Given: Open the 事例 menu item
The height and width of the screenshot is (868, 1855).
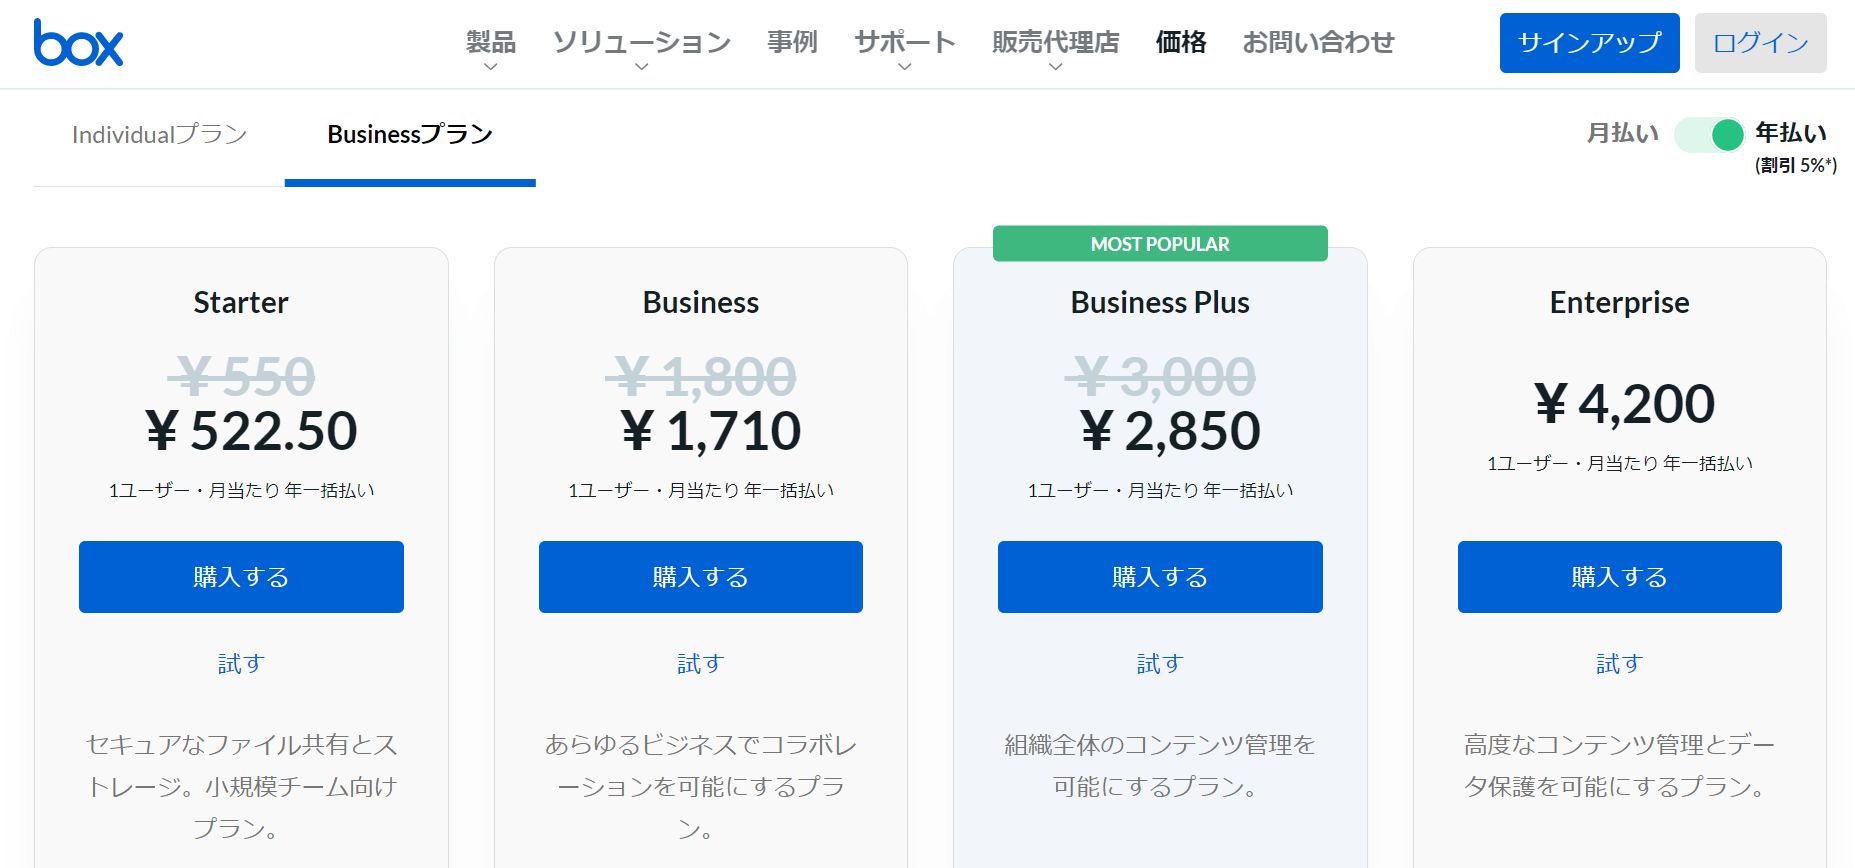Looking at the screenshot, I should tap(792, 42).
